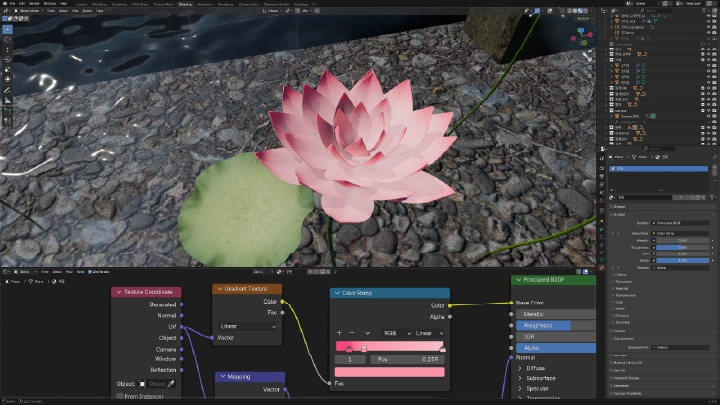The width and height of the screenshot is (720, 405).
Task: Collapse the Texture Coordinate node
Action: pyautogui.click(x=119, y=292)
